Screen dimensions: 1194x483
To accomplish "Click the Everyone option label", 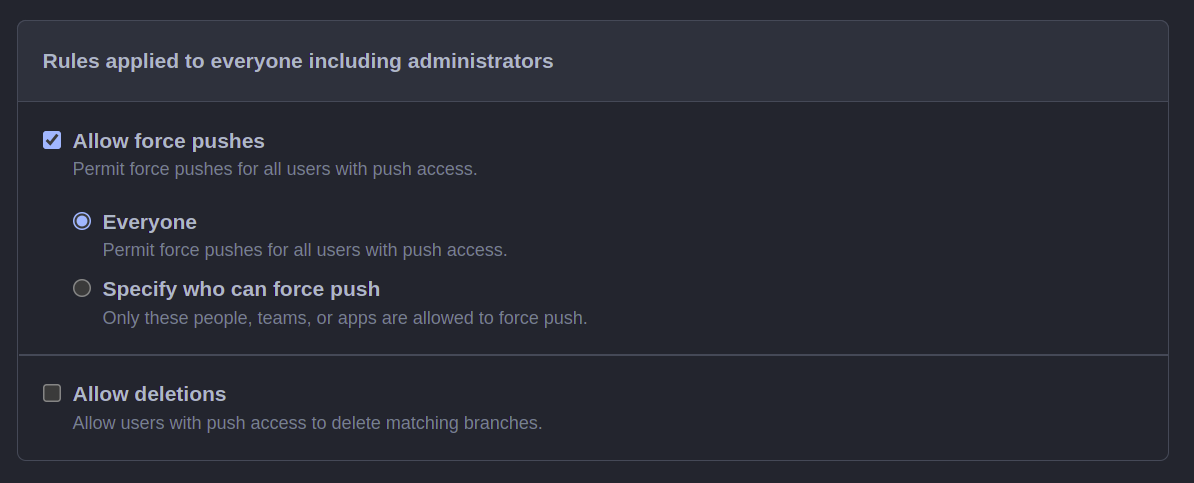I will (x=149, y=222).
